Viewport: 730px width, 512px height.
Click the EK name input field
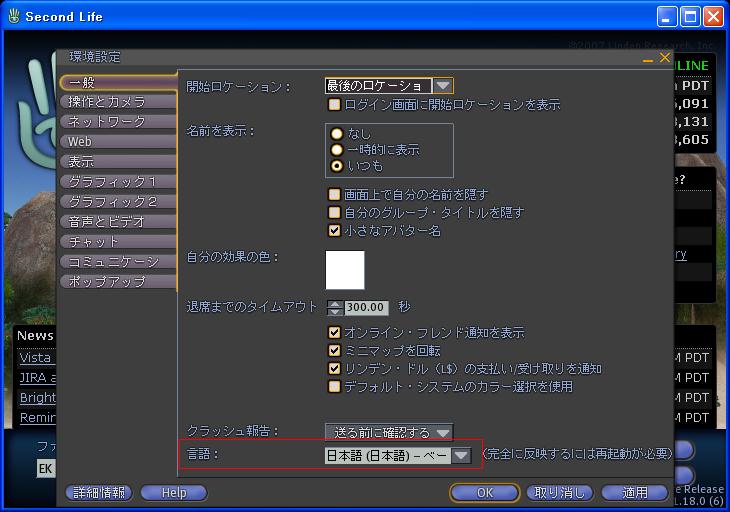(46, 468)
